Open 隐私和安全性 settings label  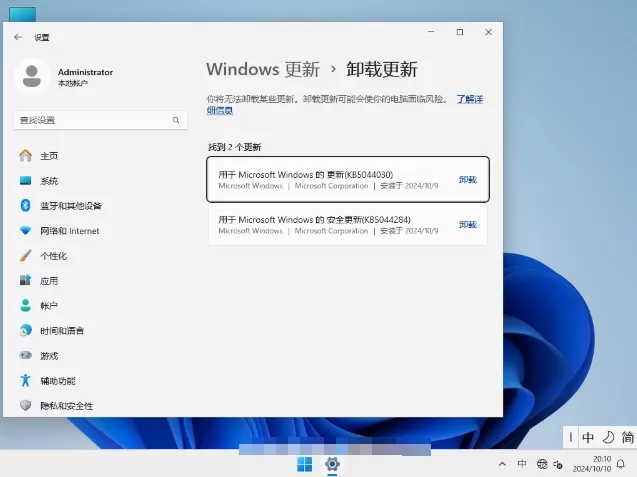(66, 406)
